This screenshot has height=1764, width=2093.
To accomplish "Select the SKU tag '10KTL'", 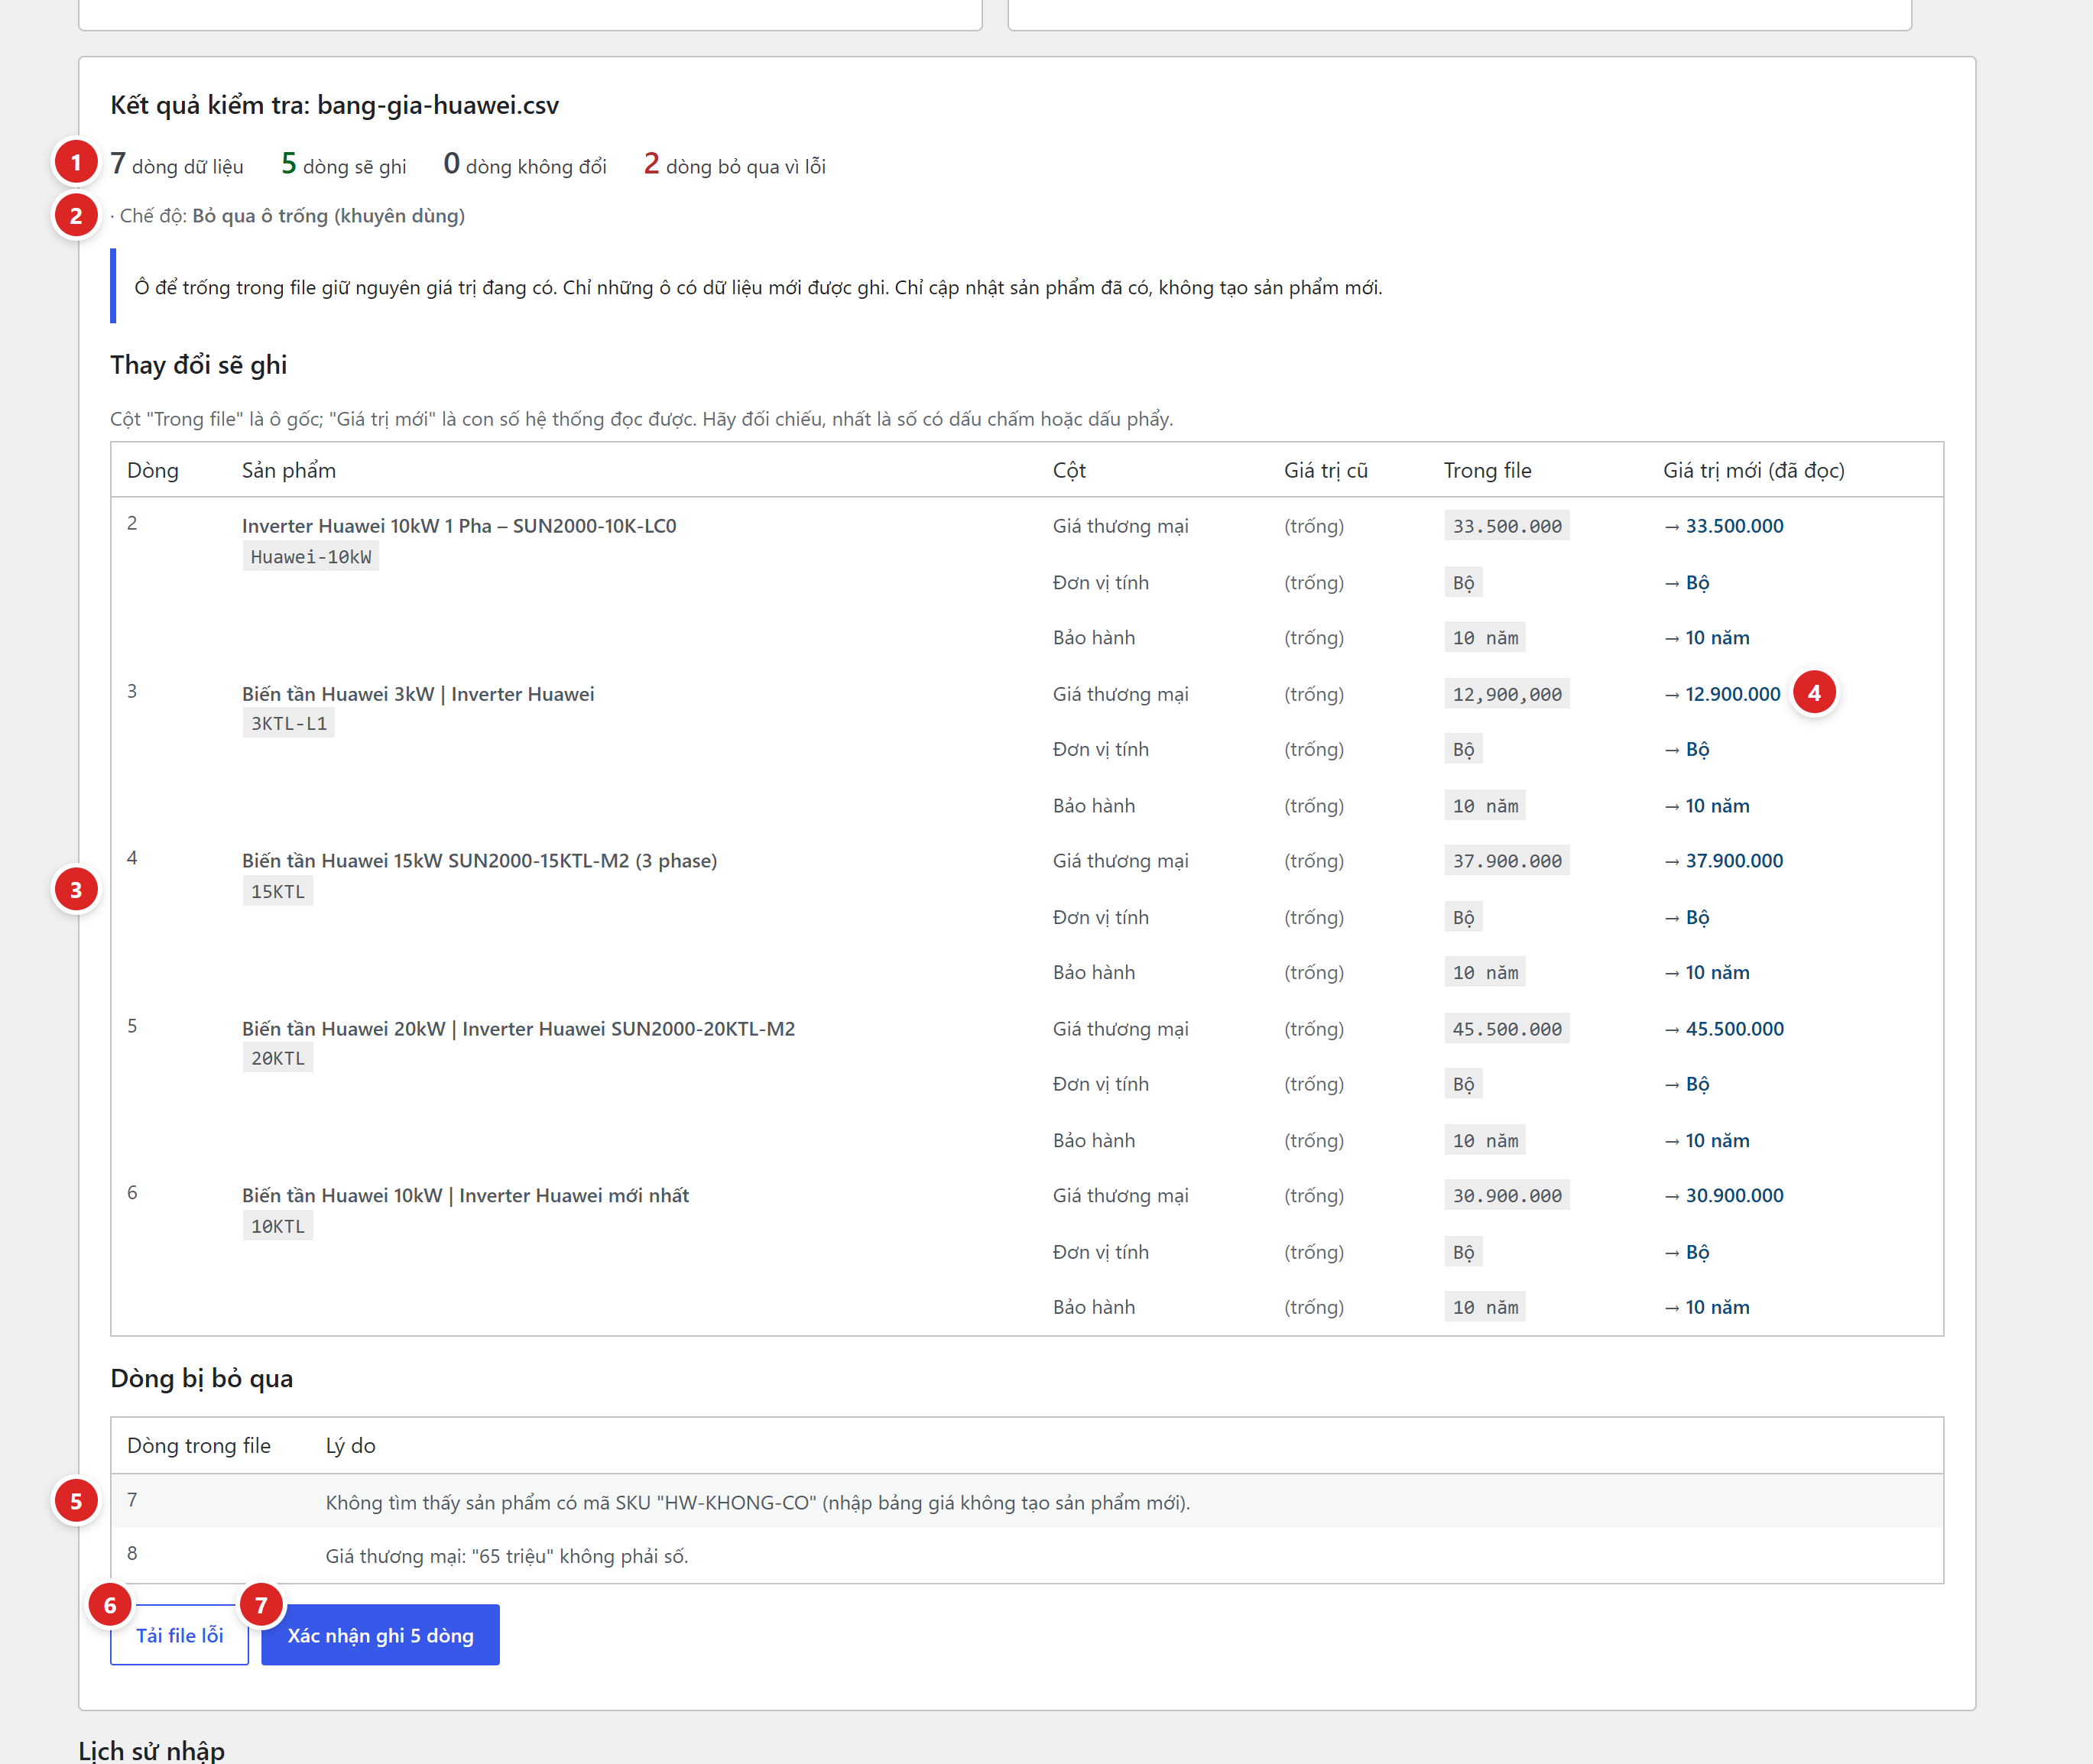I will coord(277,1226).
